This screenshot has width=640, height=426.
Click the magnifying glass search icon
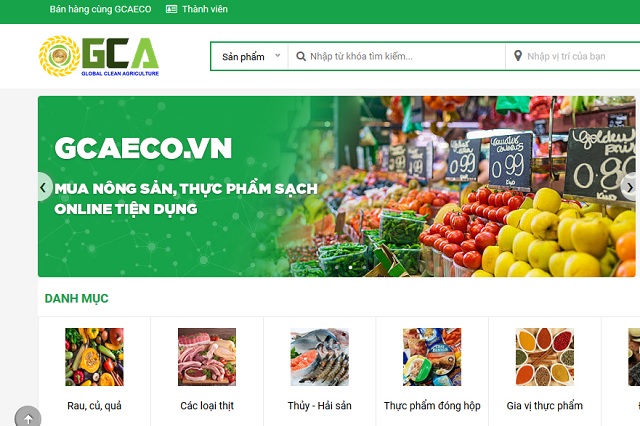[301, 56]
